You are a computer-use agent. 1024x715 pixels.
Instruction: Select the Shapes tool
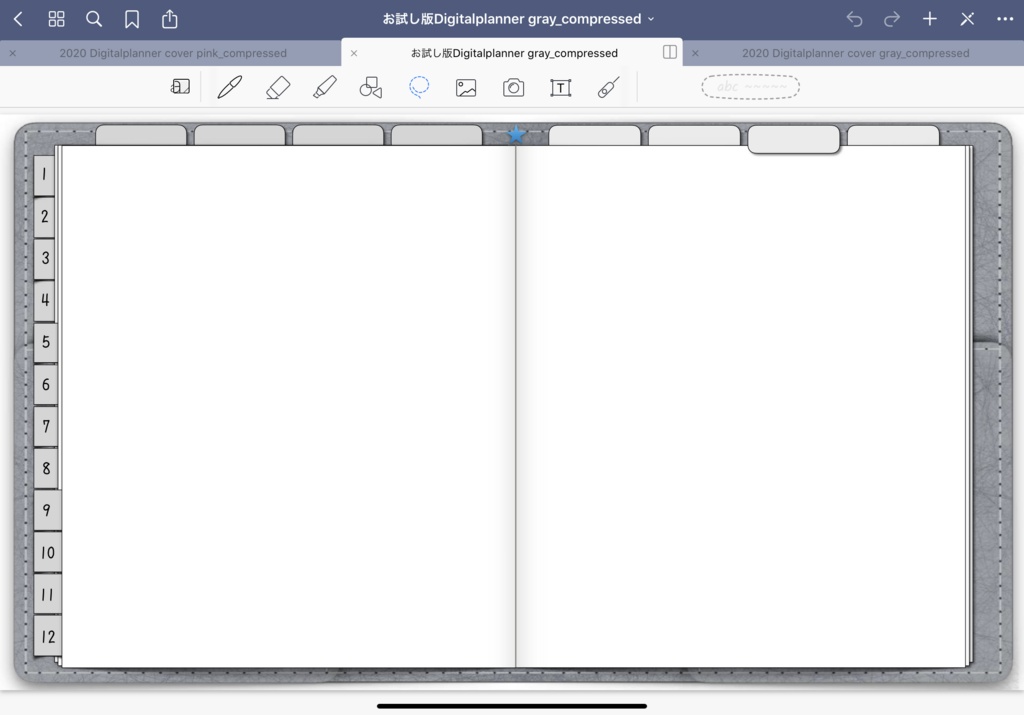[x=371, y=87]
